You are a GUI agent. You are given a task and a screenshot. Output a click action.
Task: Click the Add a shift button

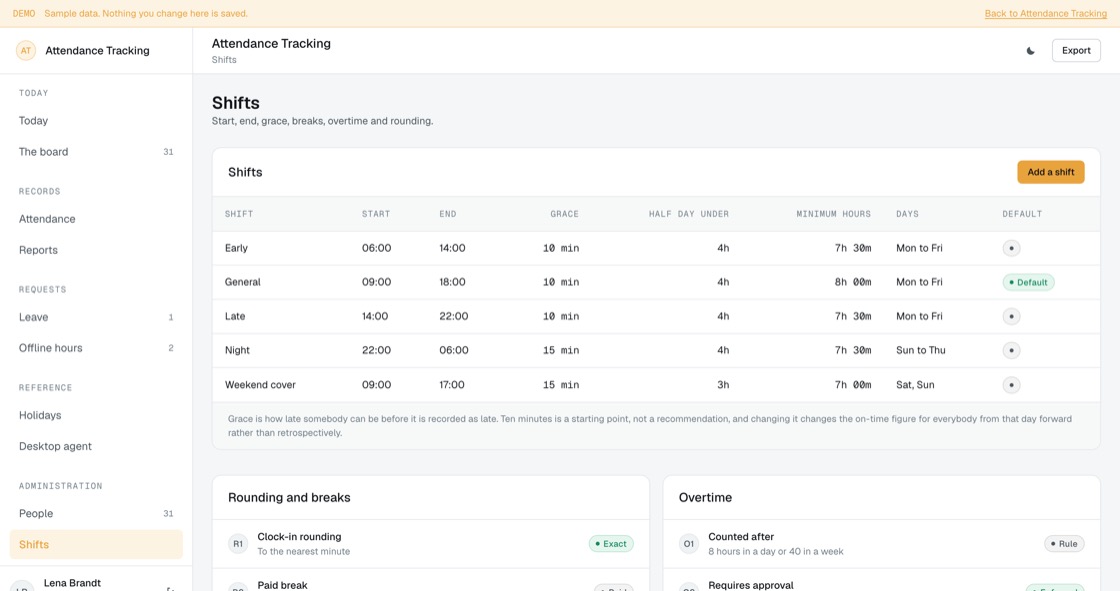pyautogui.click(x=1051, y=172)
